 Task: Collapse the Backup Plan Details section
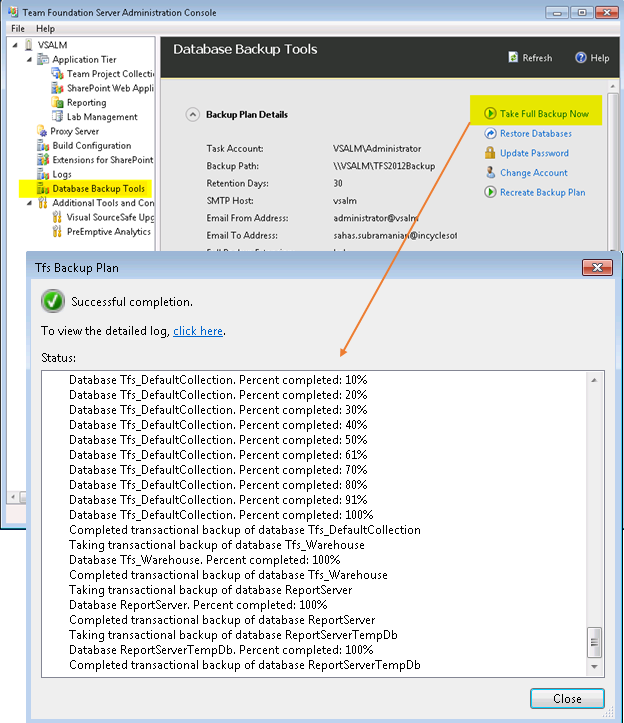point(192,115)
